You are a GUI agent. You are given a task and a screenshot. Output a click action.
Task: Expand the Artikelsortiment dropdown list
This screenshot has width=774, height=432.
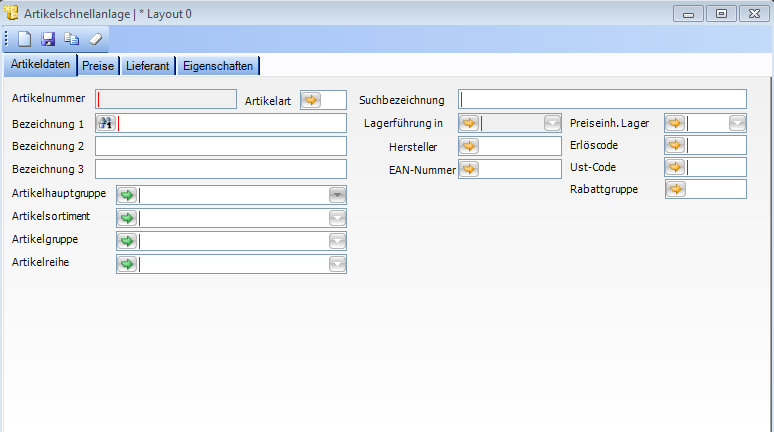click(x=338, y=217)
